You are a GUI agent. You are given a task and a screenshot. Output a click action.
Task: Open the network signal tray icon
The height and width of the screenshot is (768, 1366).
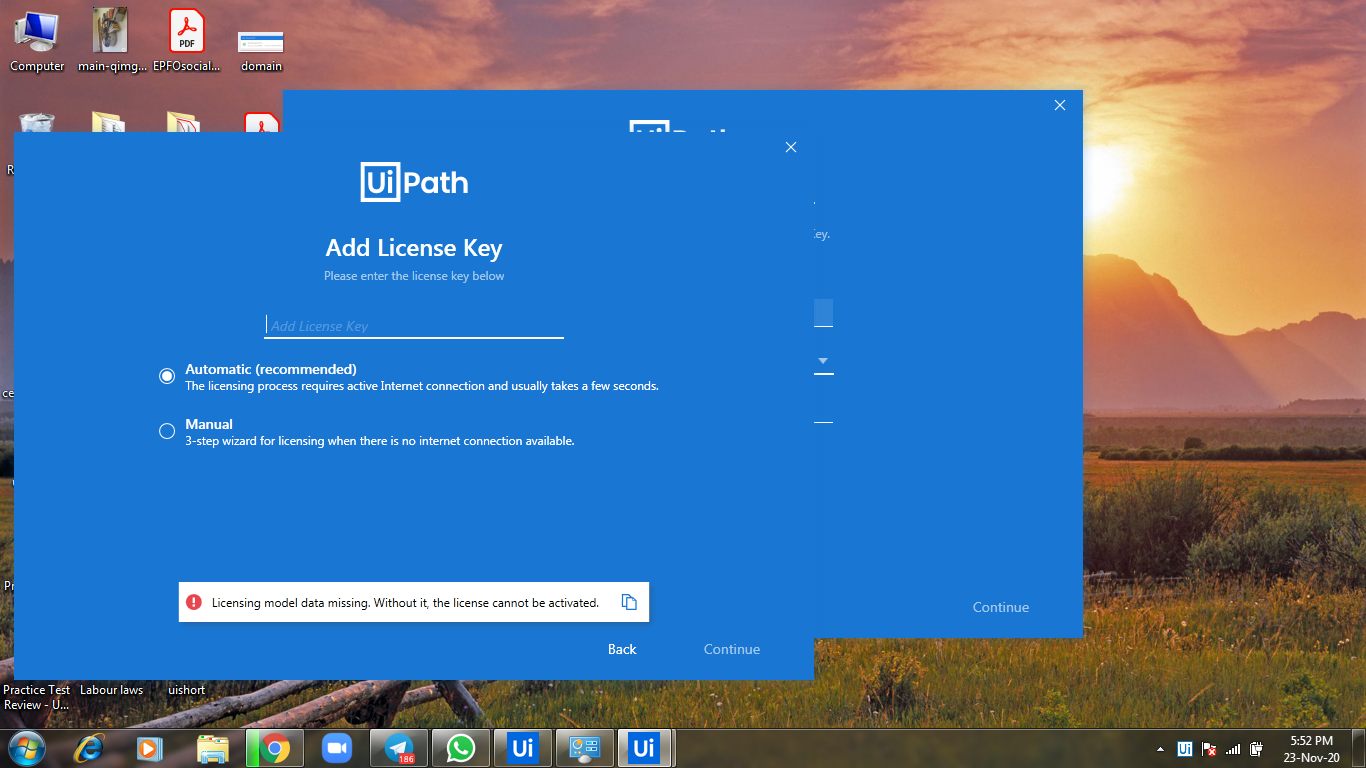[1233, 748]
